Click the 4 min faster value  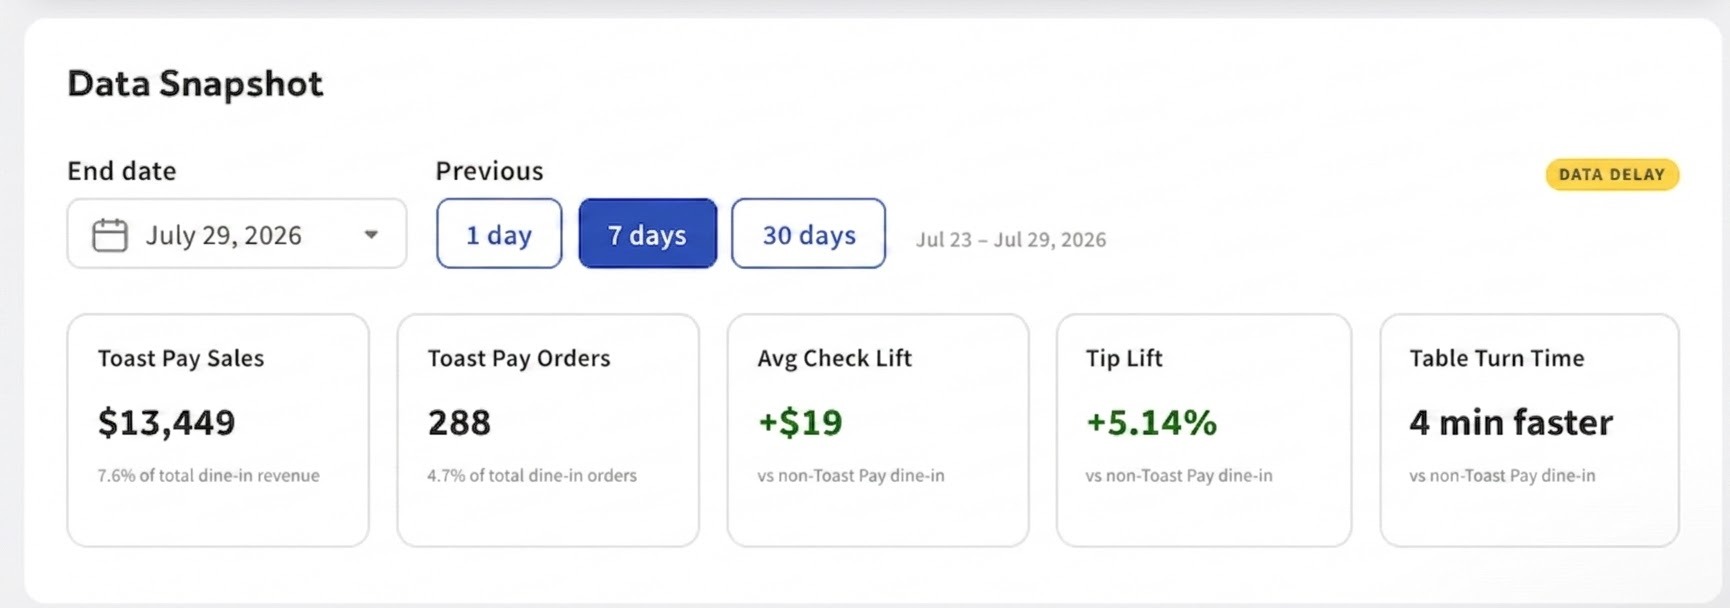click(x=1511, y=423)
